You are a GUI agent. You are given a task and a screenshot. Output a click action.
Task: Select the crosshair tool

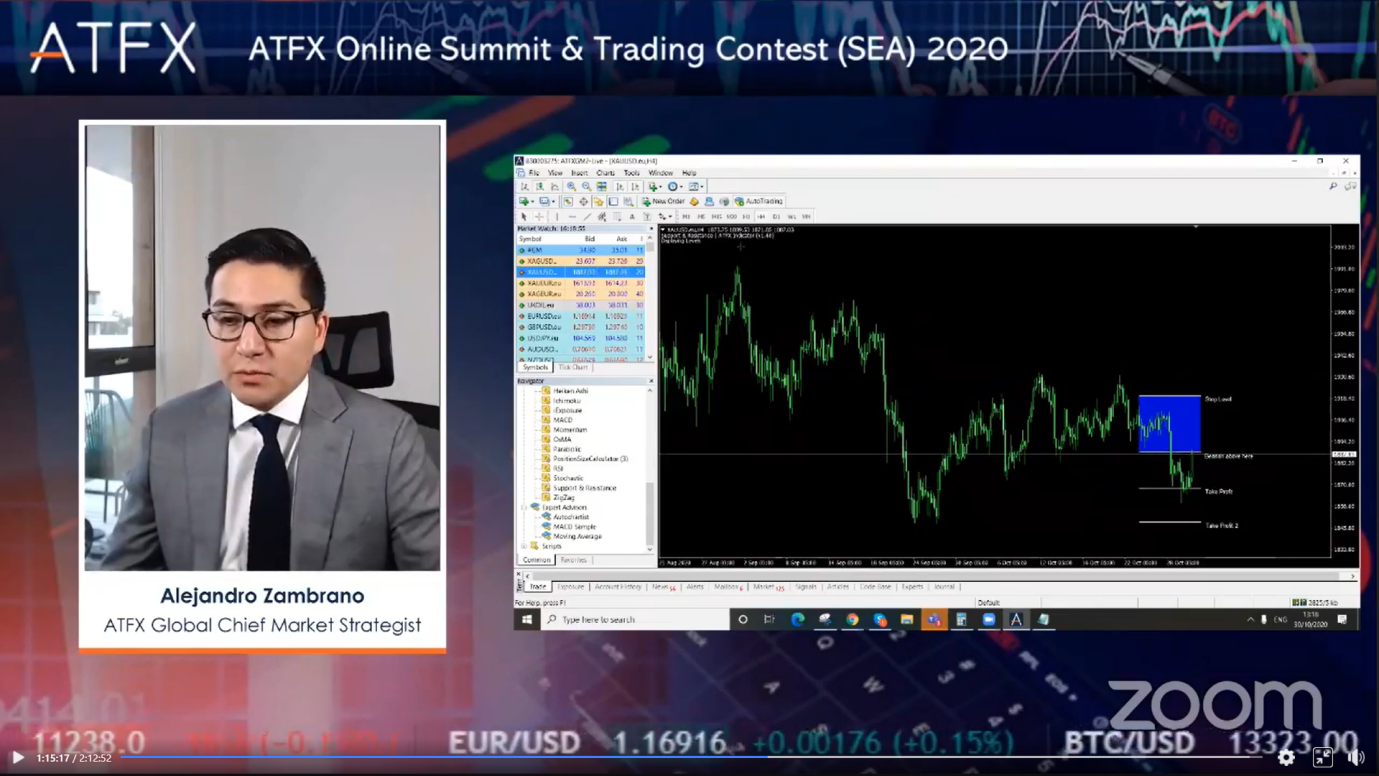[x=539, y=216]
